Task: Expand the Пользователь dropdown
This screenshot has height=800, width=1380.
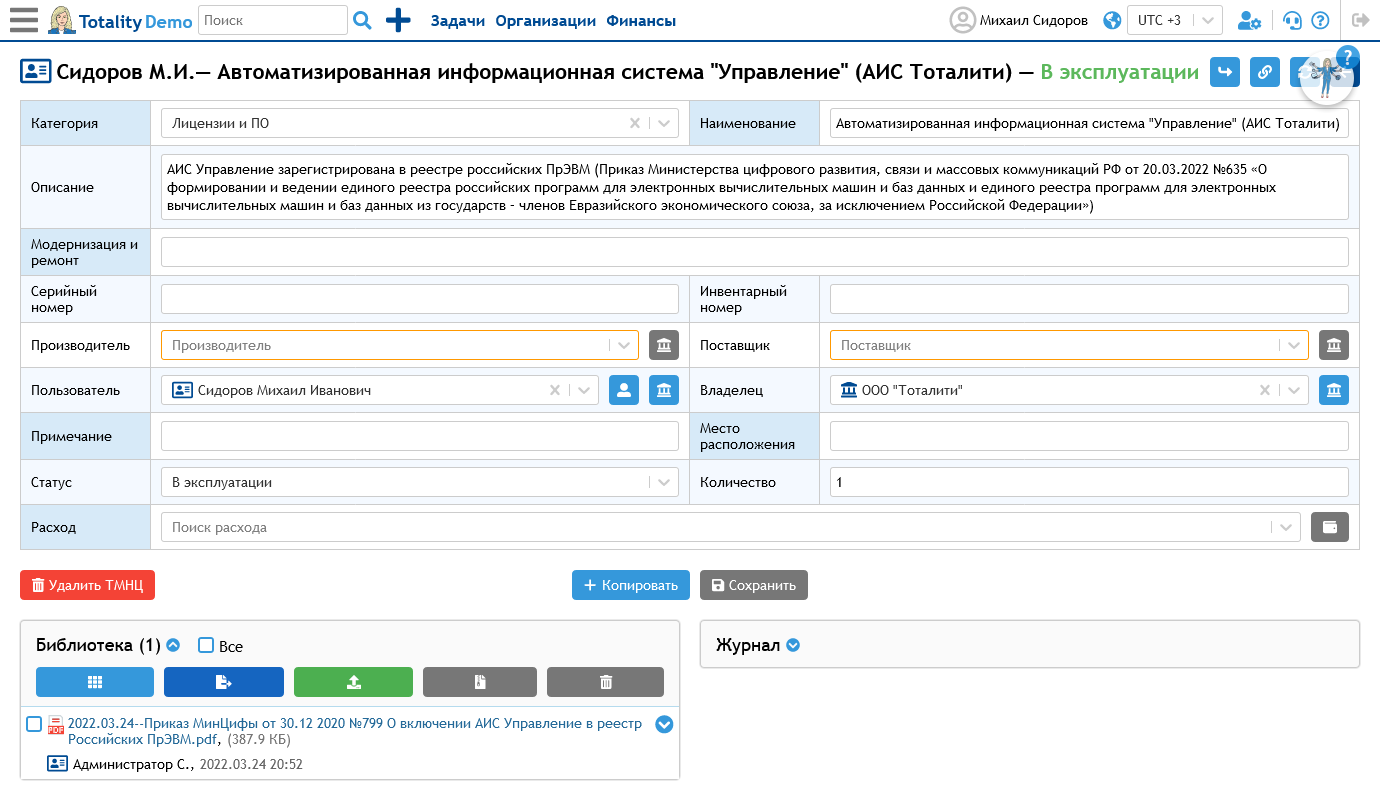Action: [x=584, y=390]
